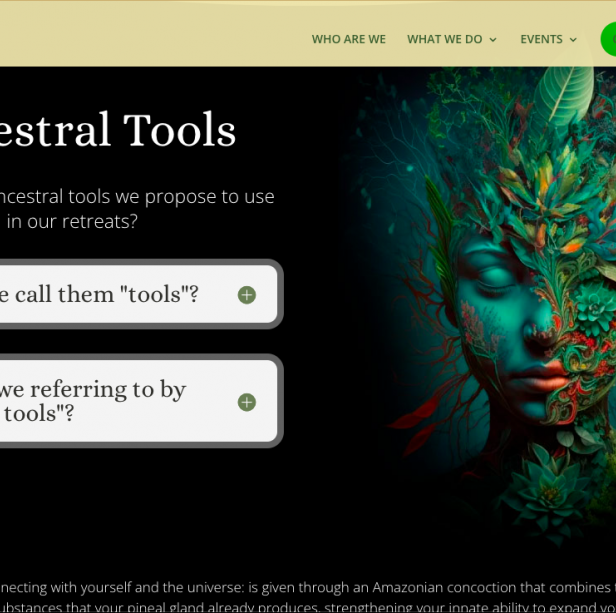Expand the 'we referring to by tools' question text
This screenshot has height=613, width=616.
95,401
